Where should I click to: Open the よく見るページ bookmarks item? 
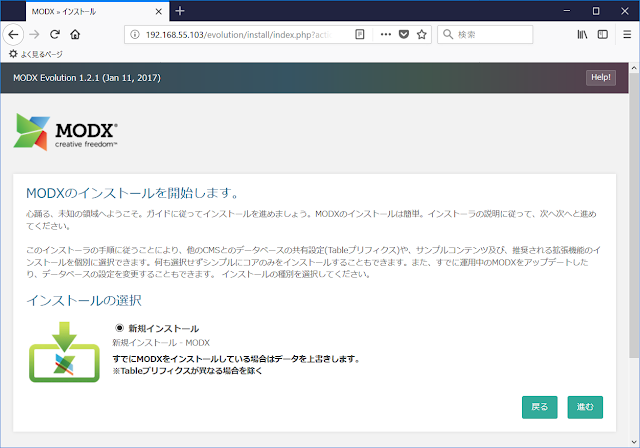point(36,54)
